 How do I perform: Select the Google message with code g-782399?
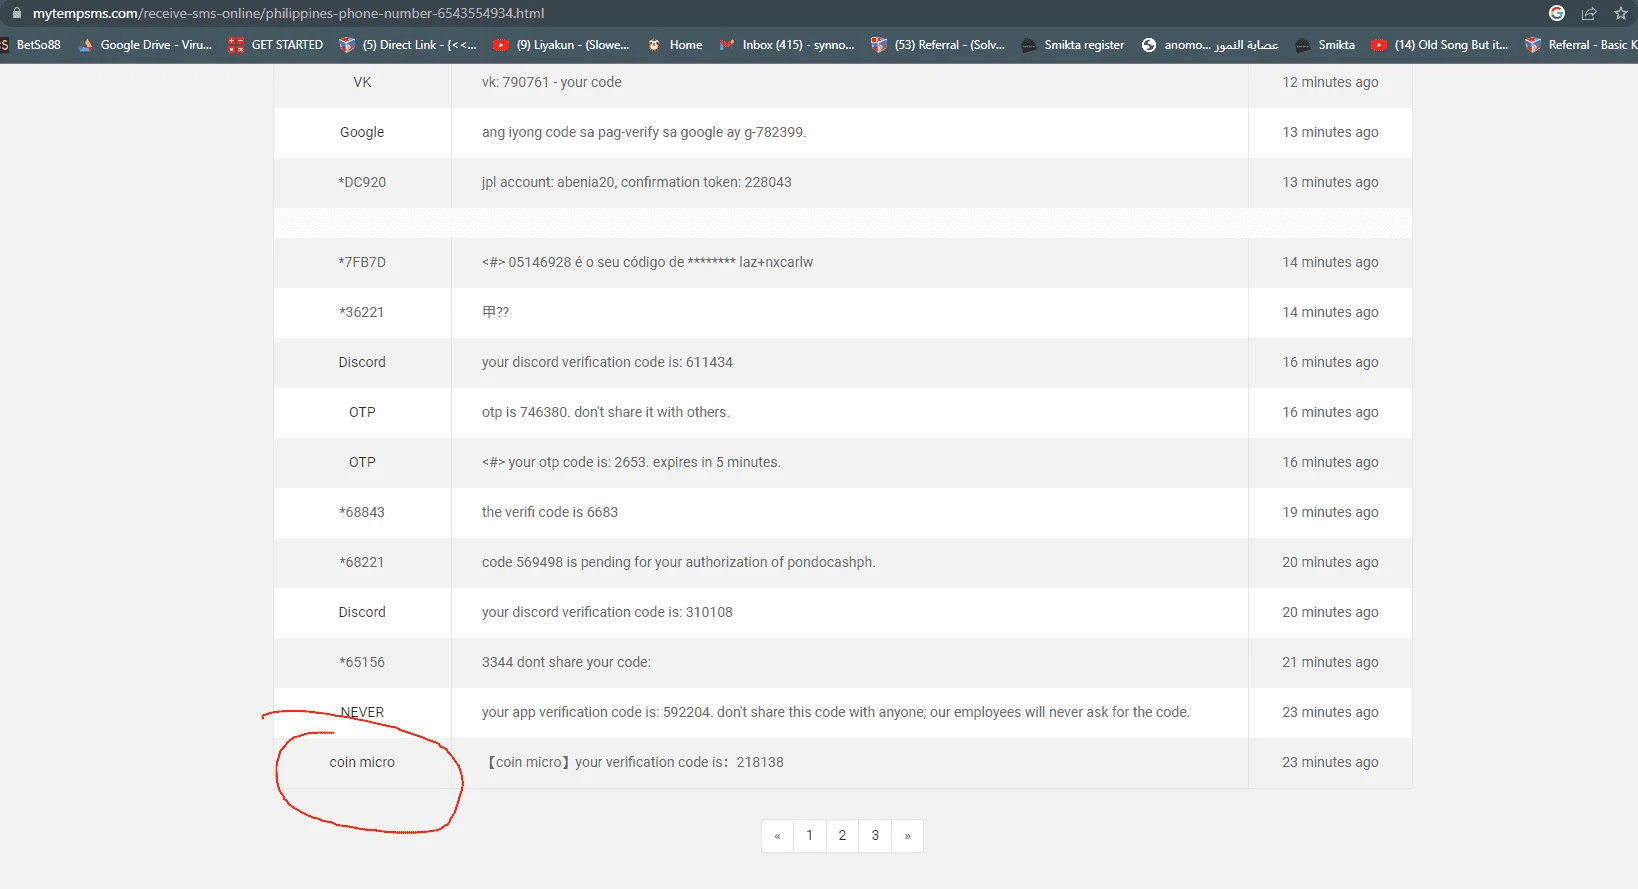tap(644, 132)
